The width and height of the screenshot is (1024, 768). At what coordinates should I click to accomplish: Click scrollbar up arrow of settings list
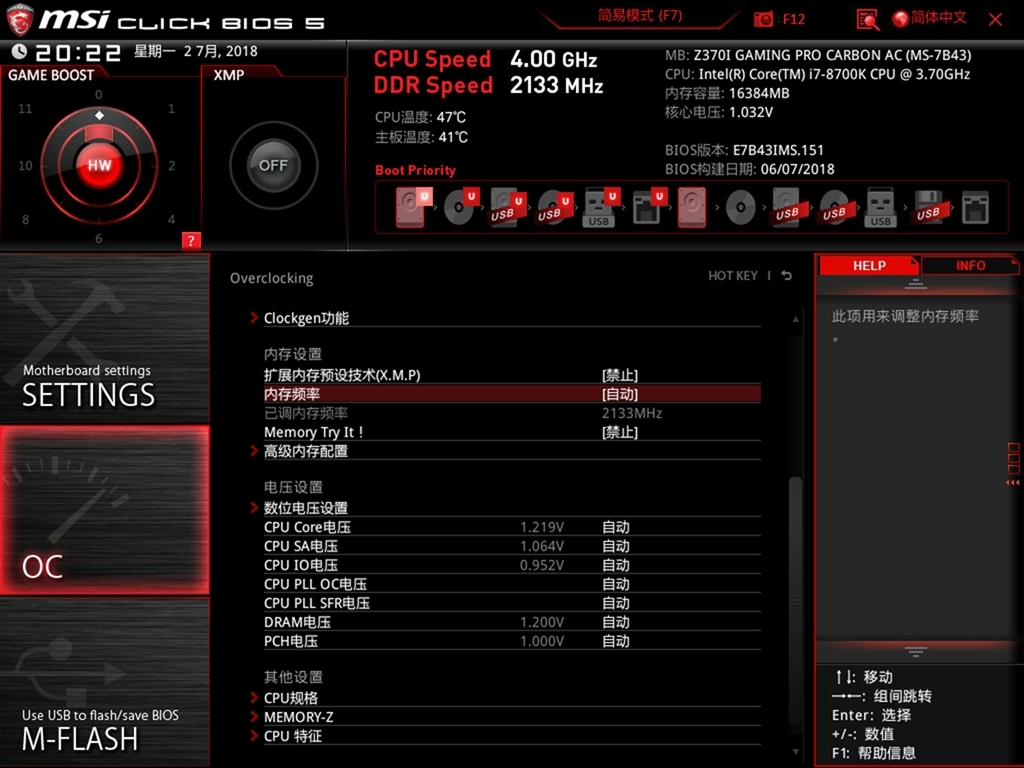coord(795,319)
